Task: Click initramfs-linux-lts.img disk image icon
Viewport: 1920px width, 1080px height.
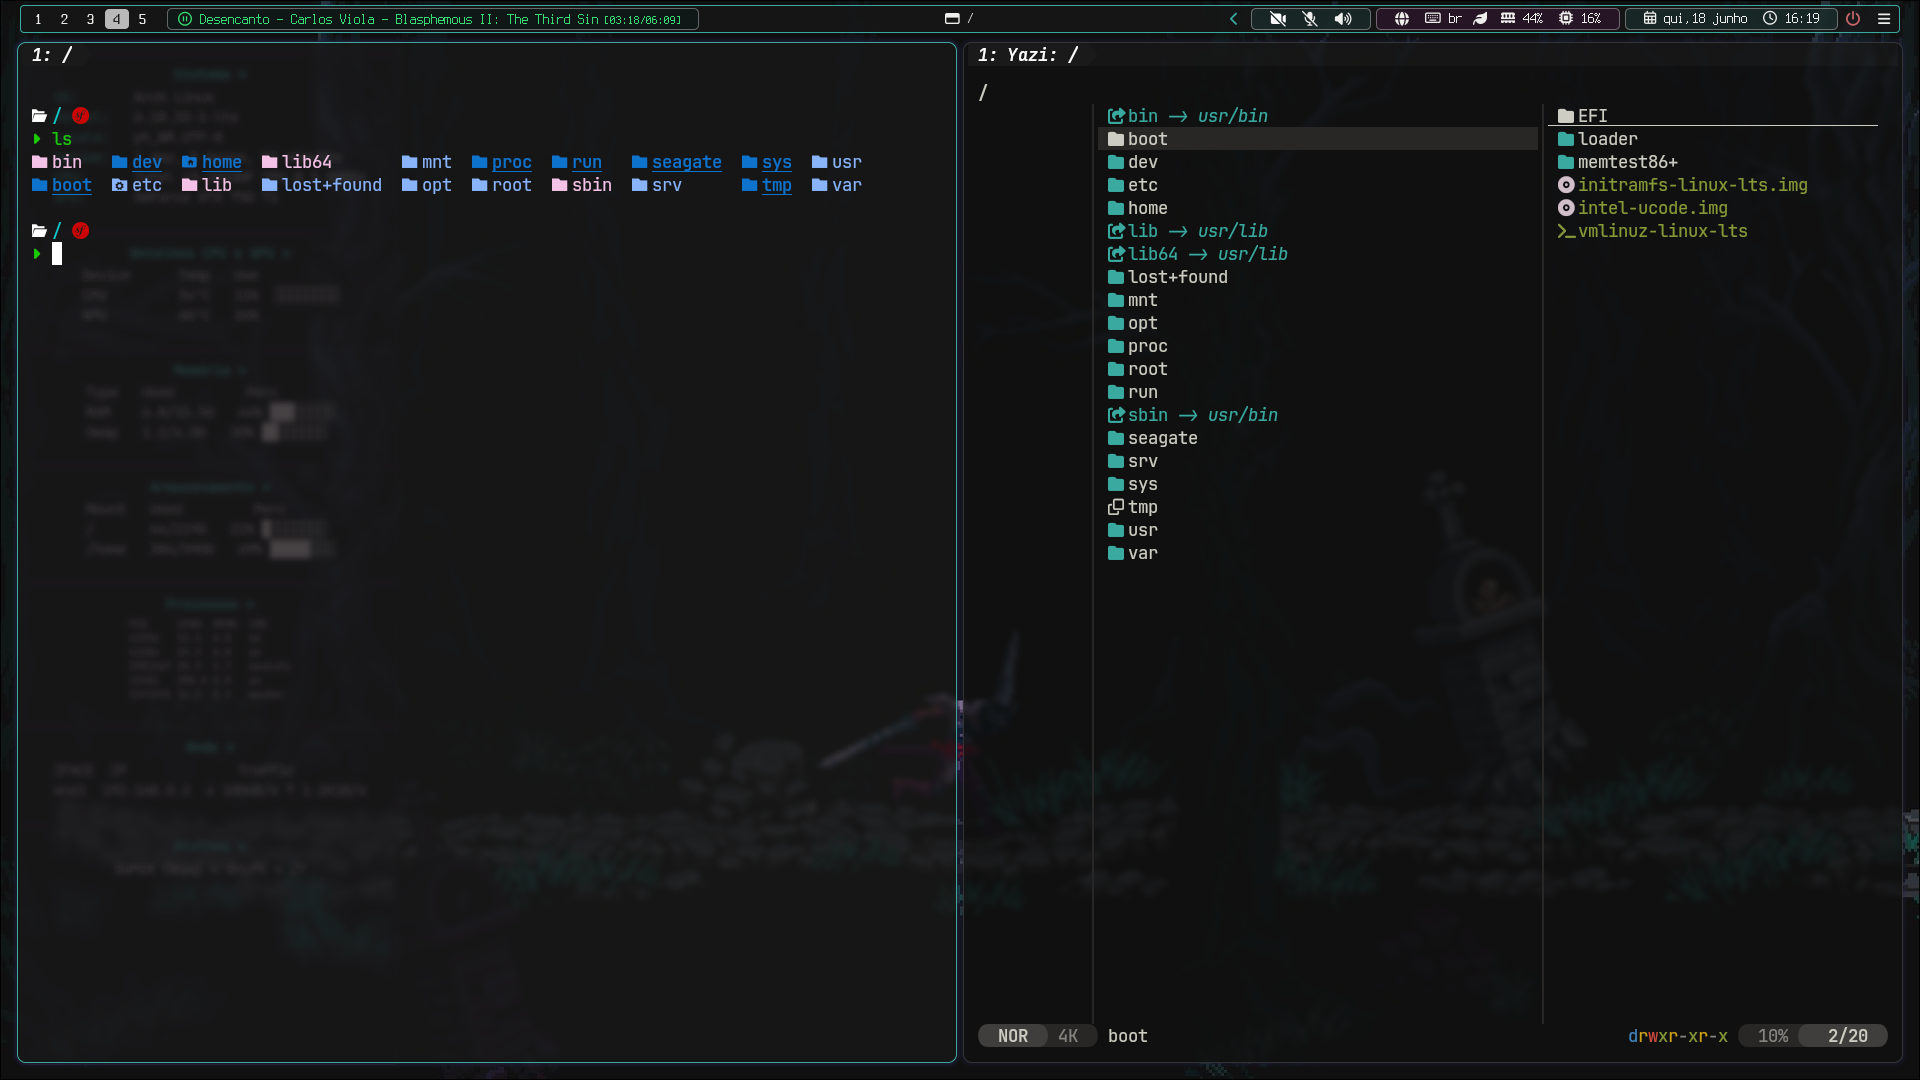Action: pos(1566,185)
